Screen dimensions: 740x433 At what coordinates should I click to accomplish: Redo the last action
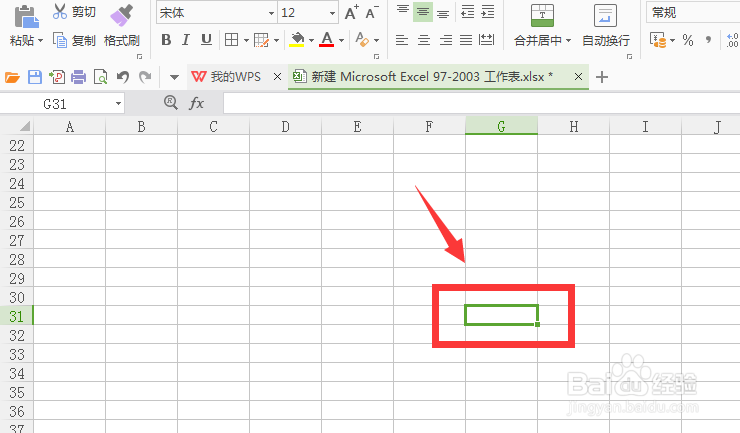(145, 77)
